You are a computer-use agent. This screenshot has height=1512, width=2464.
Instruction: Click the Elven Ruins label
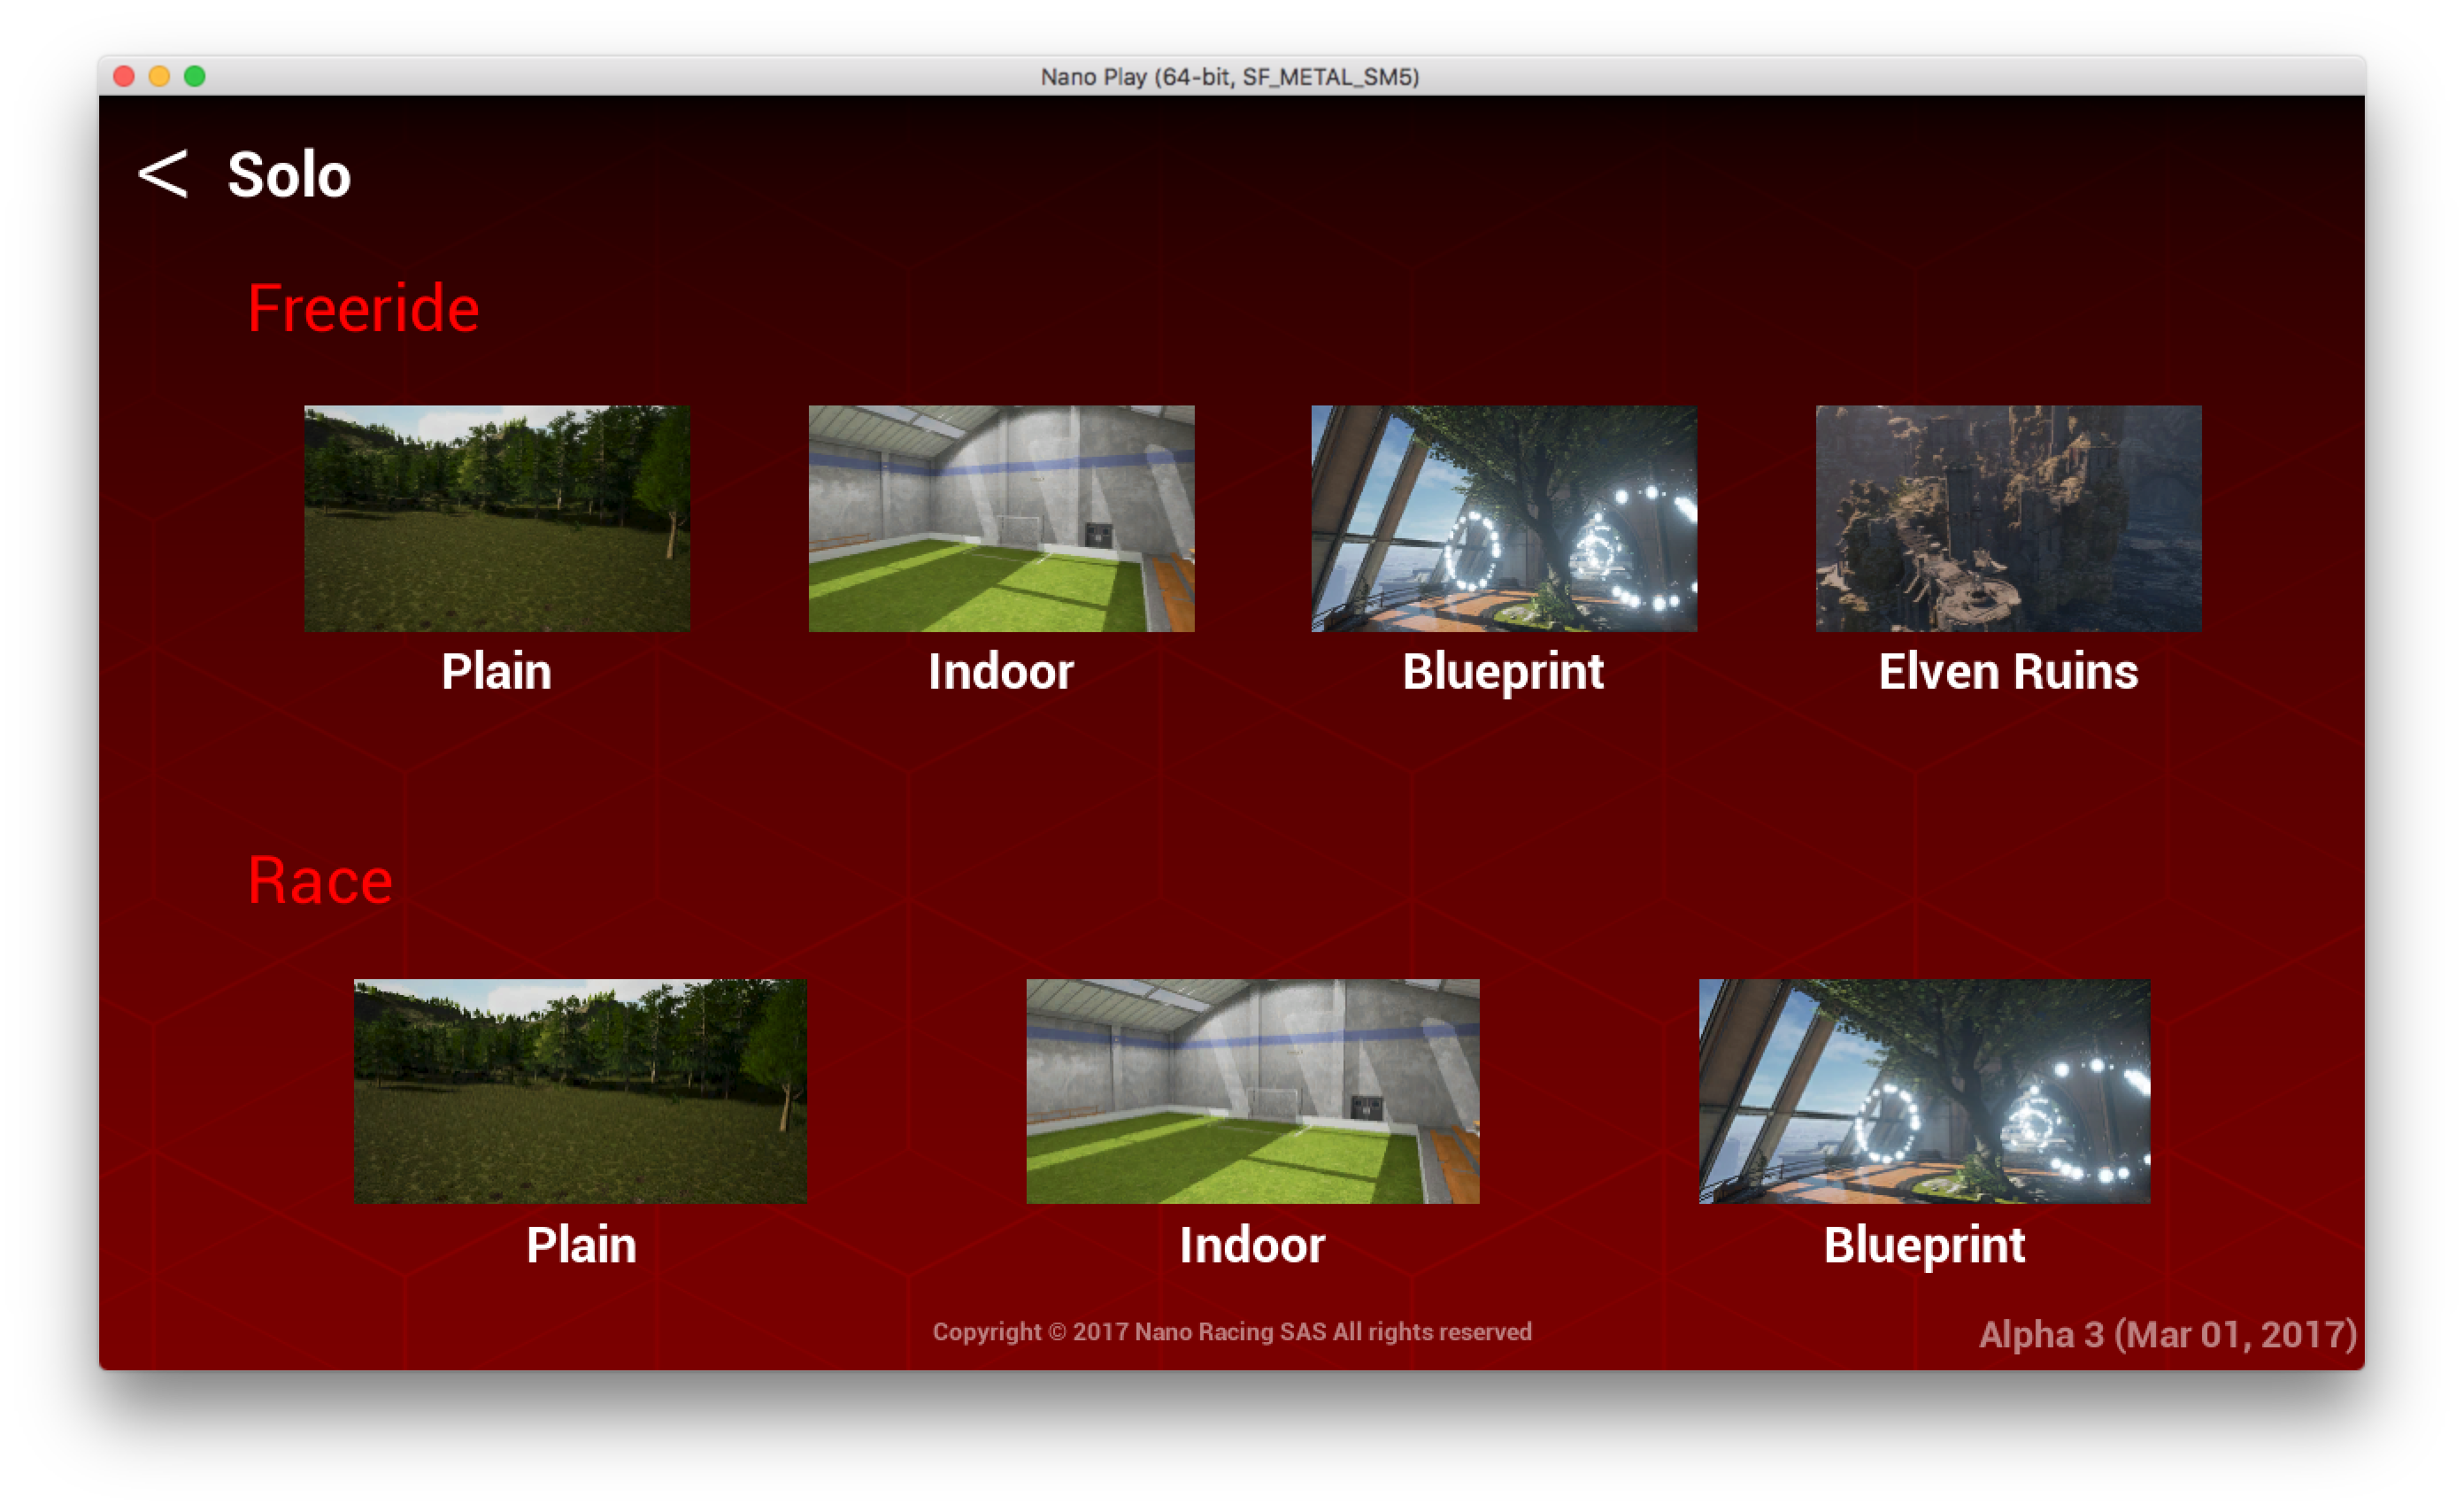[x=2008, y=671]
